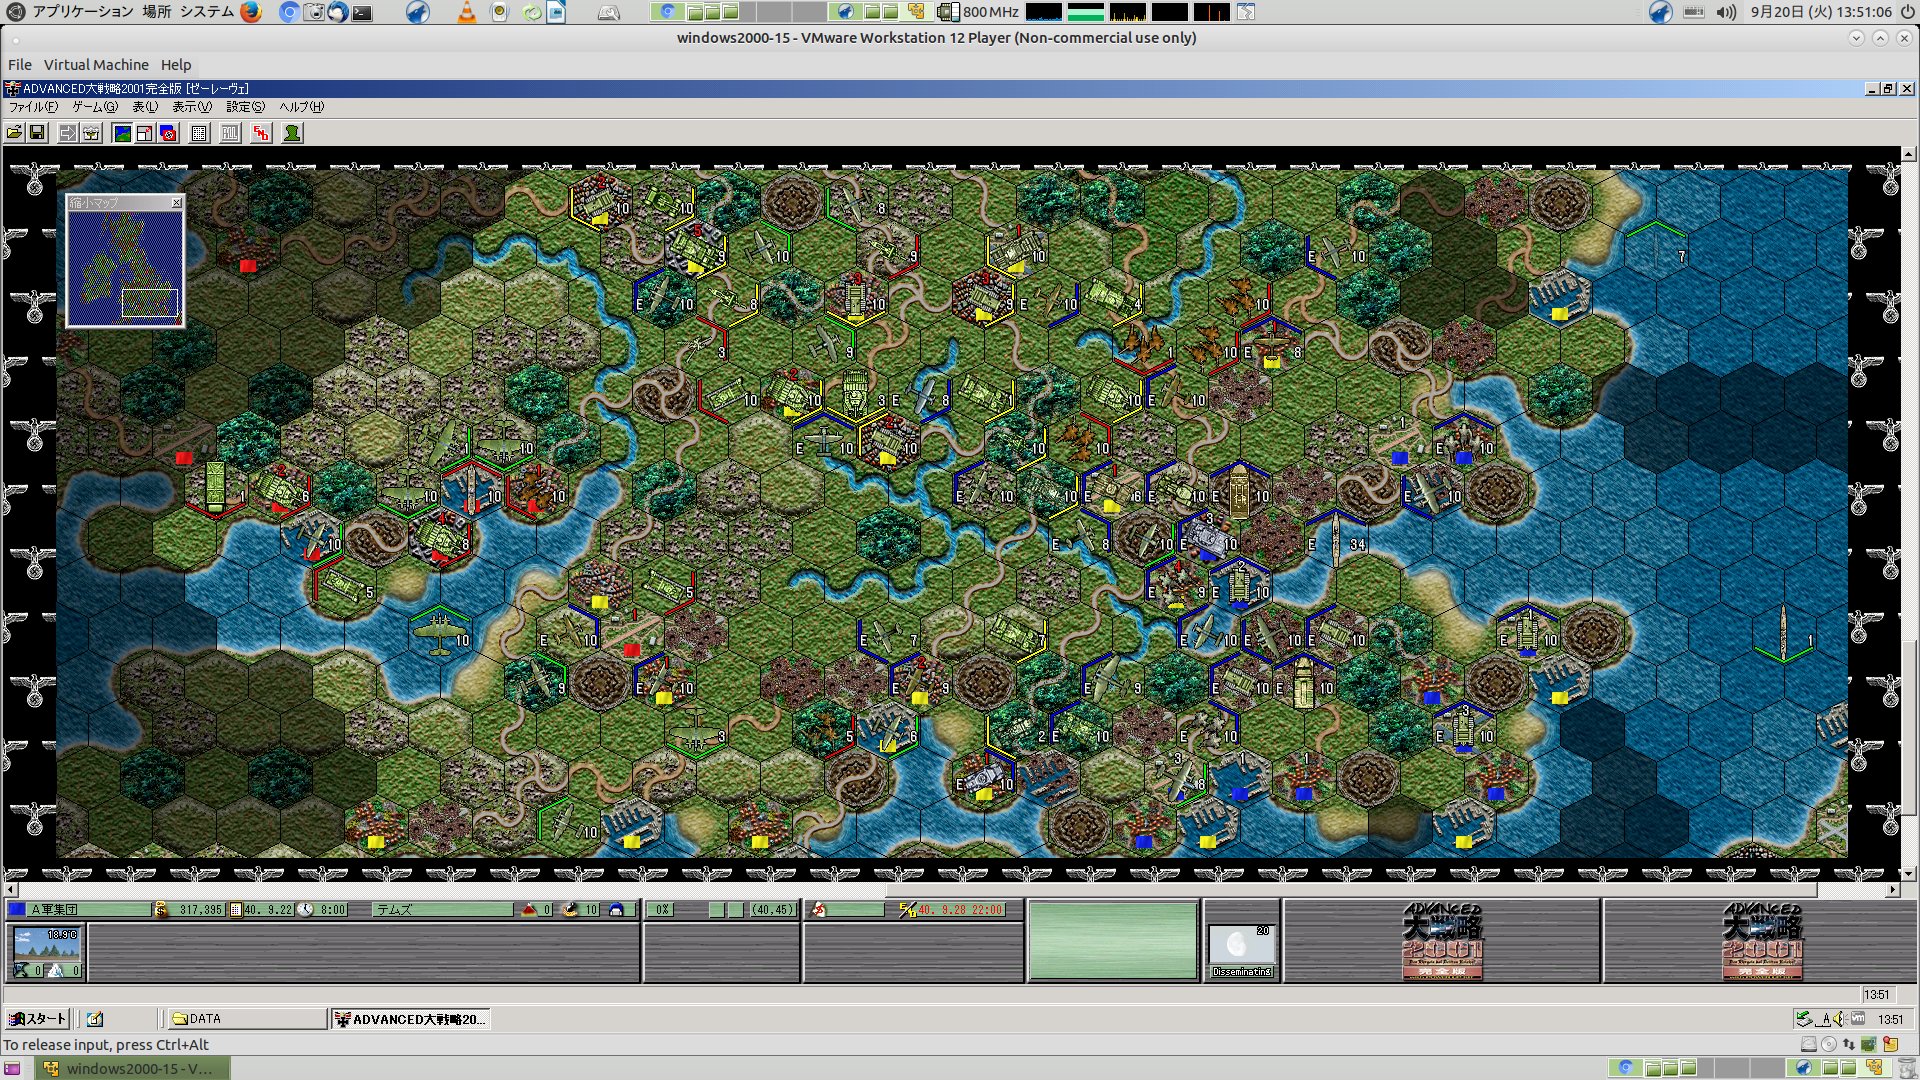1920x1080 pixels.
Task: Click the red mountain icon in status bar
Action: pyautogui.click(x=529, y=910)
